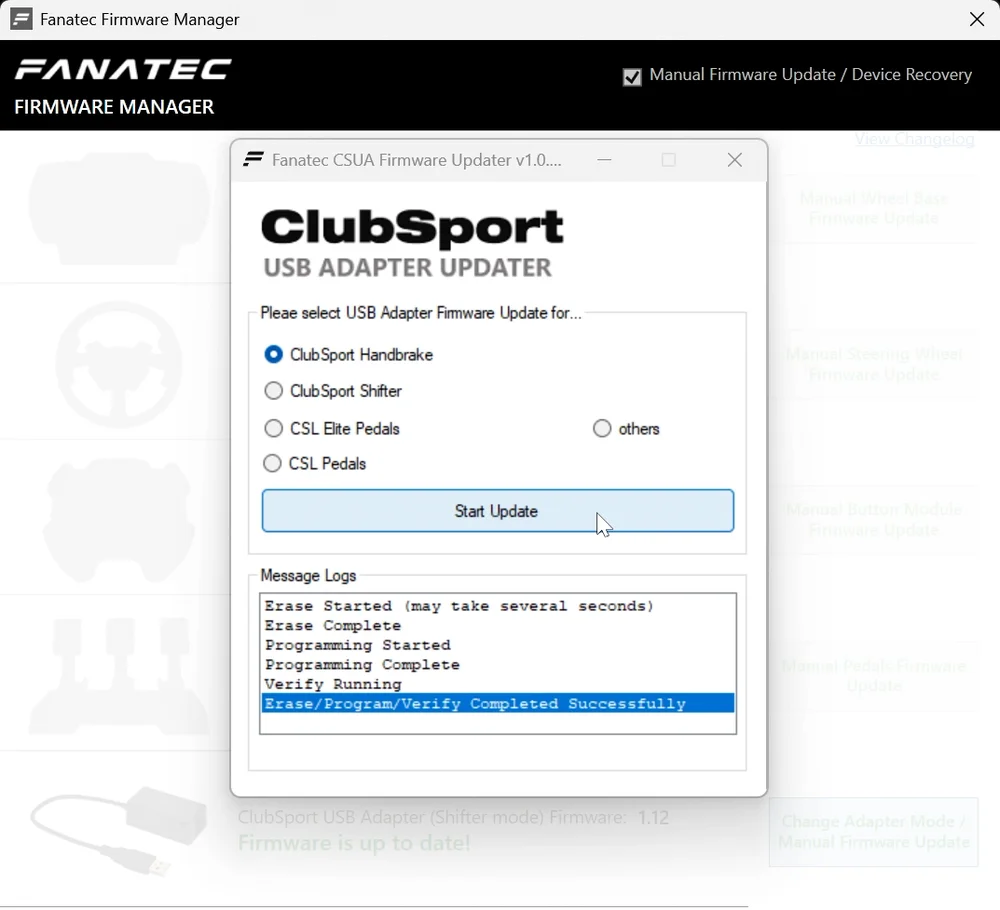This screenshot has height=910, width=1000.
Task: Click the Start Update button
Action: pyautogui.click(x=497, y=511)
